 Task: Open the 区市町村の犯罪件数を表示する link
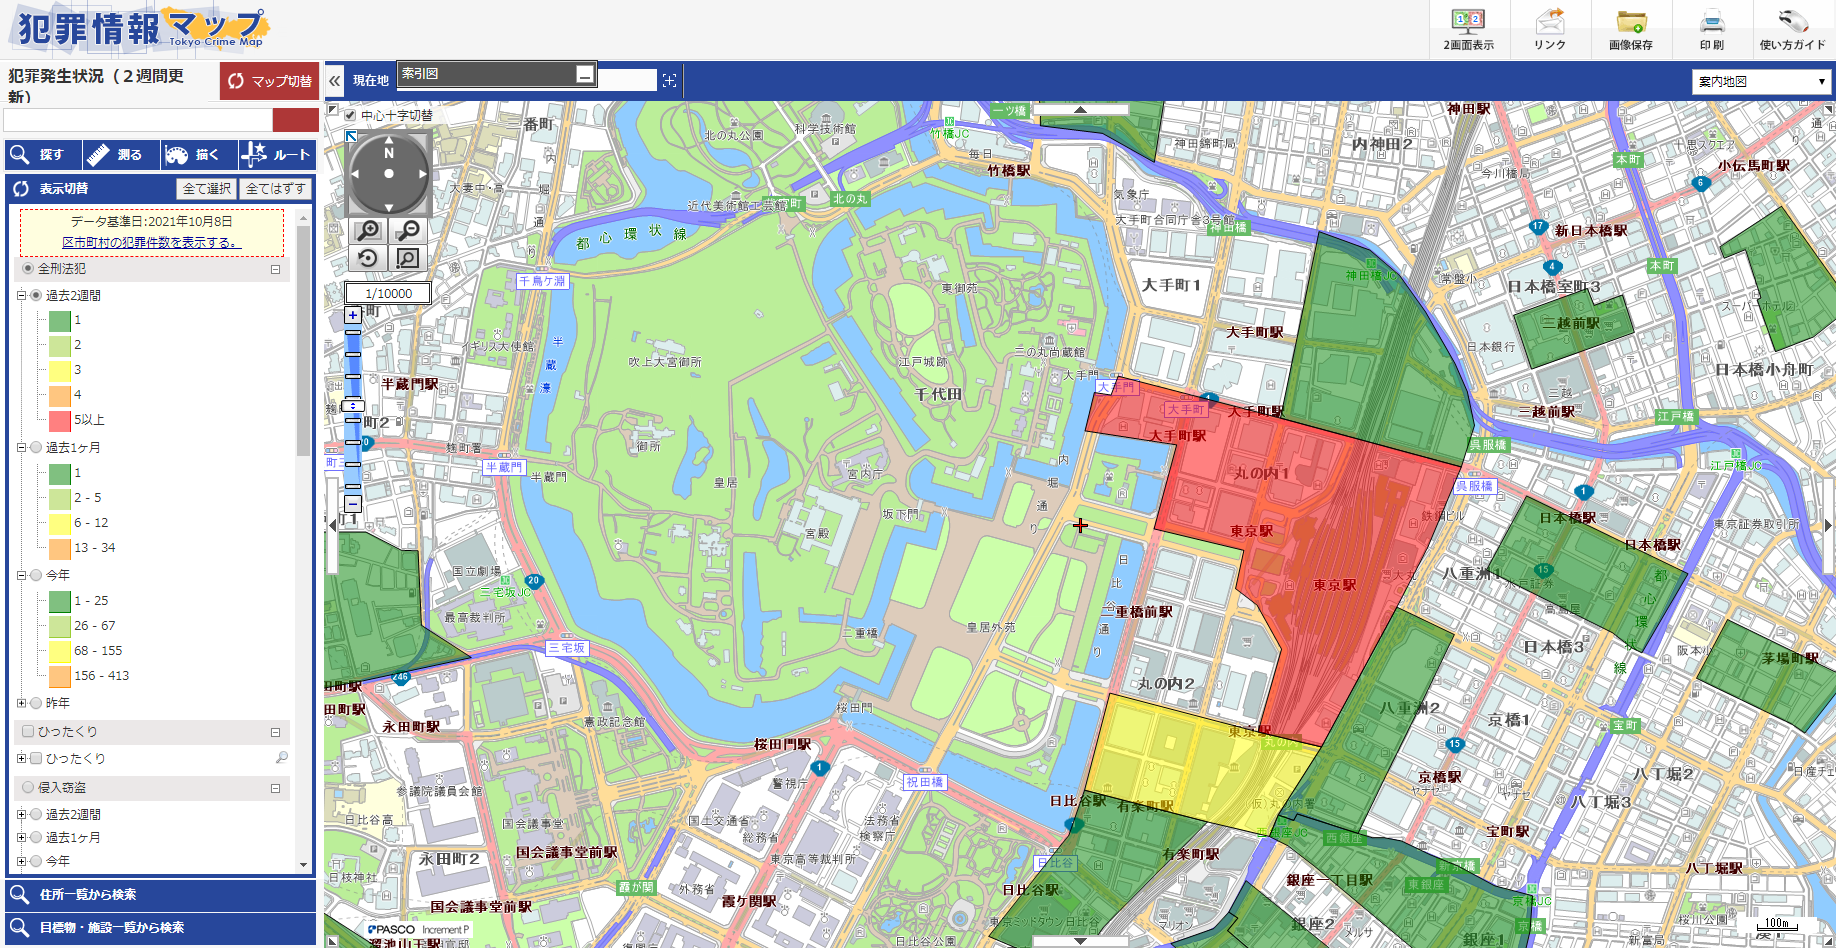point(151,242)
